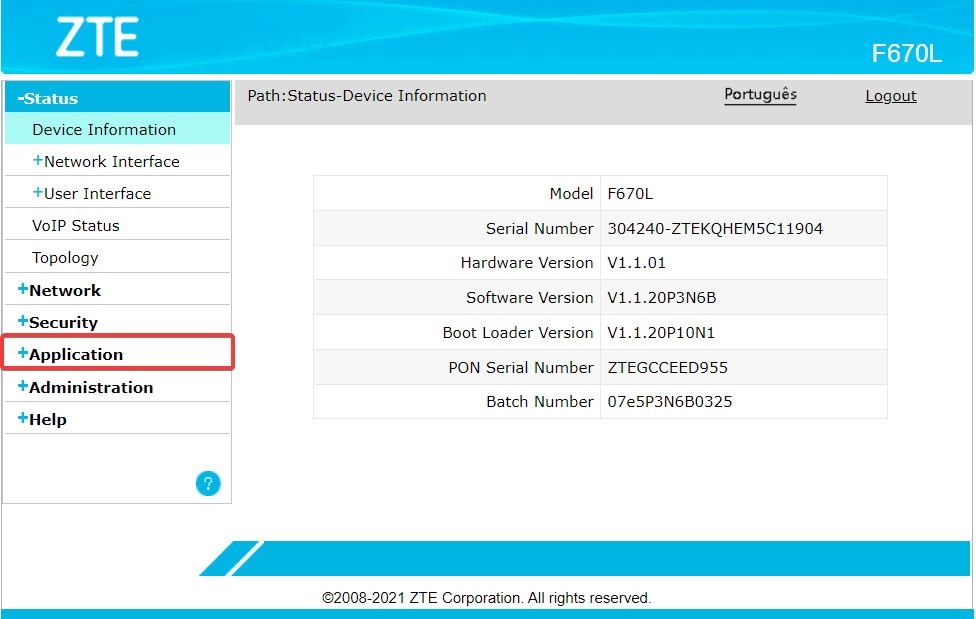Click the Serial Number value

[715, 229]
